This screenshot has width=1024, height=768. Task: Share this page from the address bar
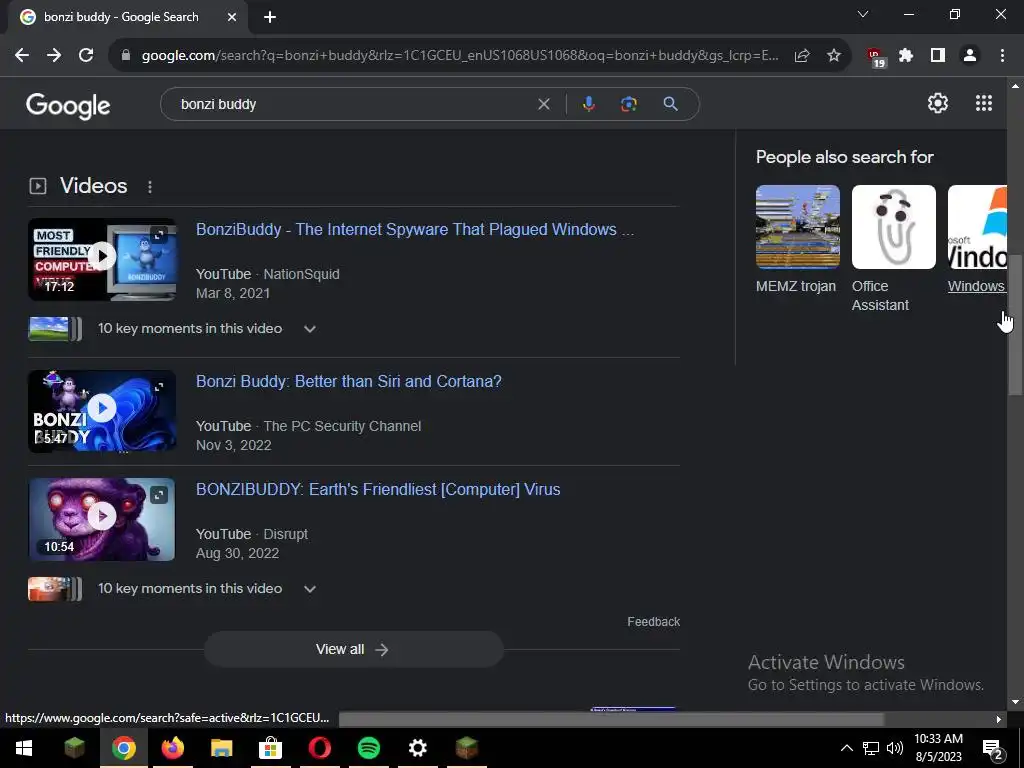pyautogui.click(x=802, y=56)
